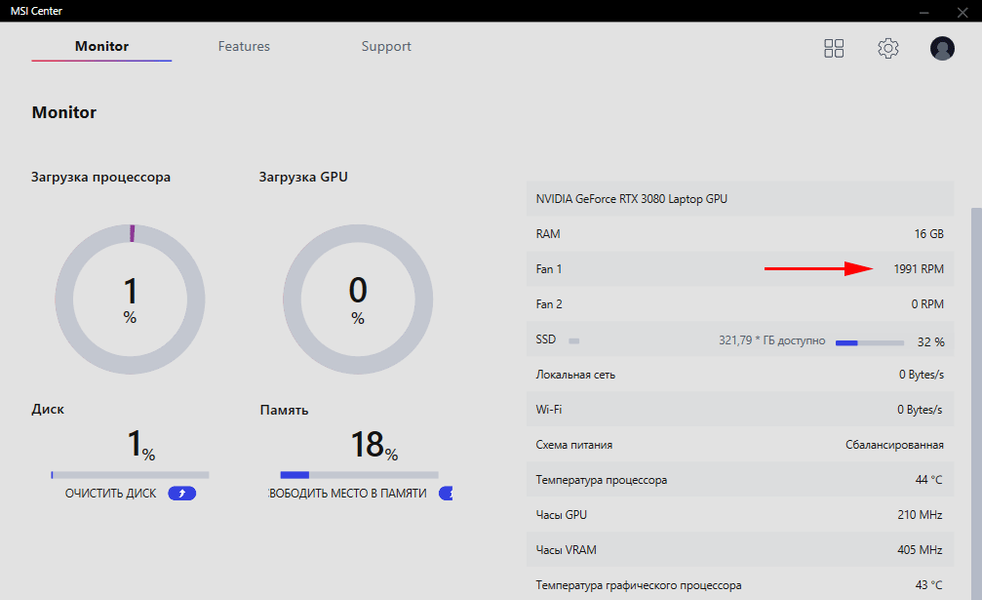This screenshot has height=600, width=982.
Task: Click the Память usage progress bar
Action: tap(359, 475)
